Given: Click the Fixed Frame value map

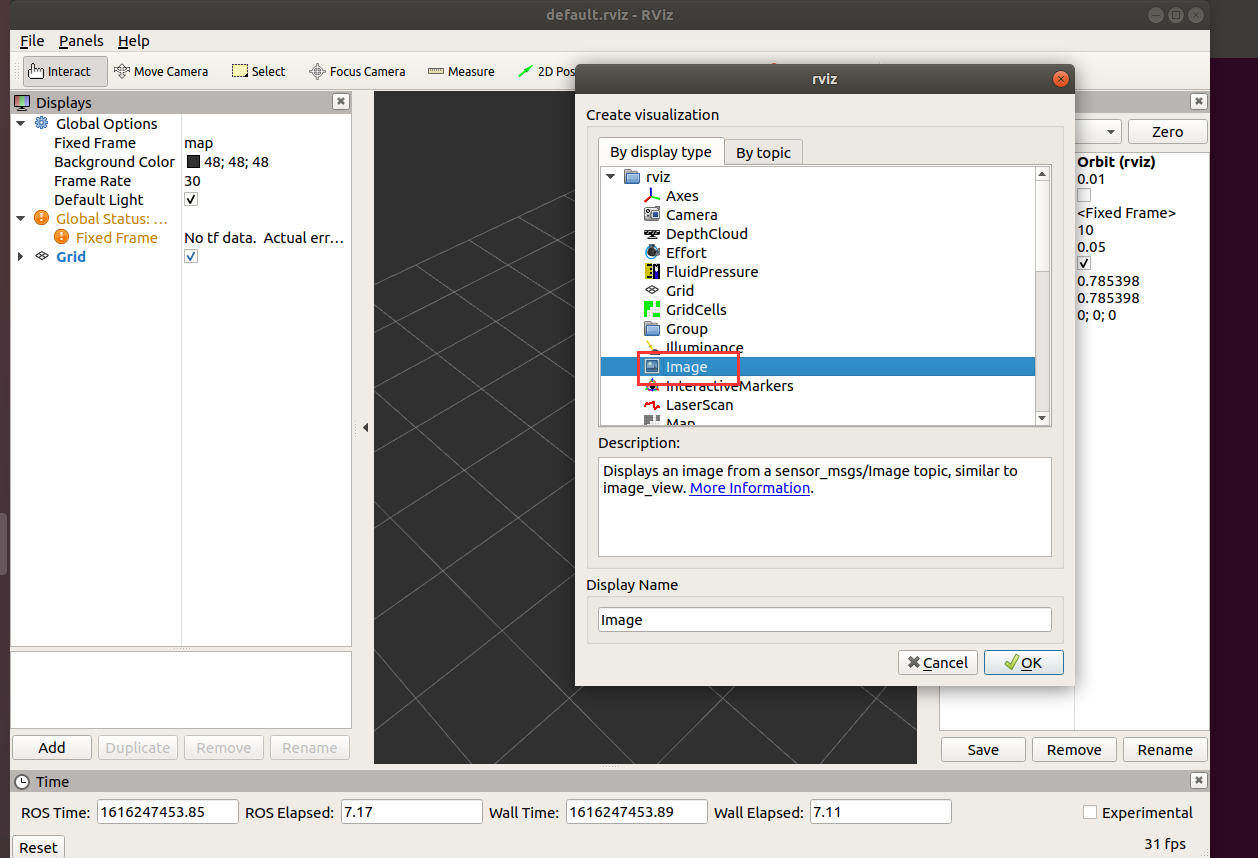Looking at the screenshot, I should point(199,143).
